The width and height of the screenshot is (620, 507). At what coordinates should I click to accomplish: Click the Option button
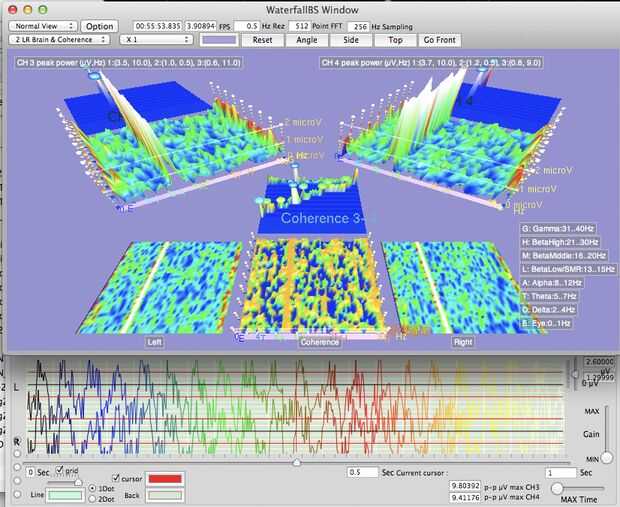[x=100, y=26]
